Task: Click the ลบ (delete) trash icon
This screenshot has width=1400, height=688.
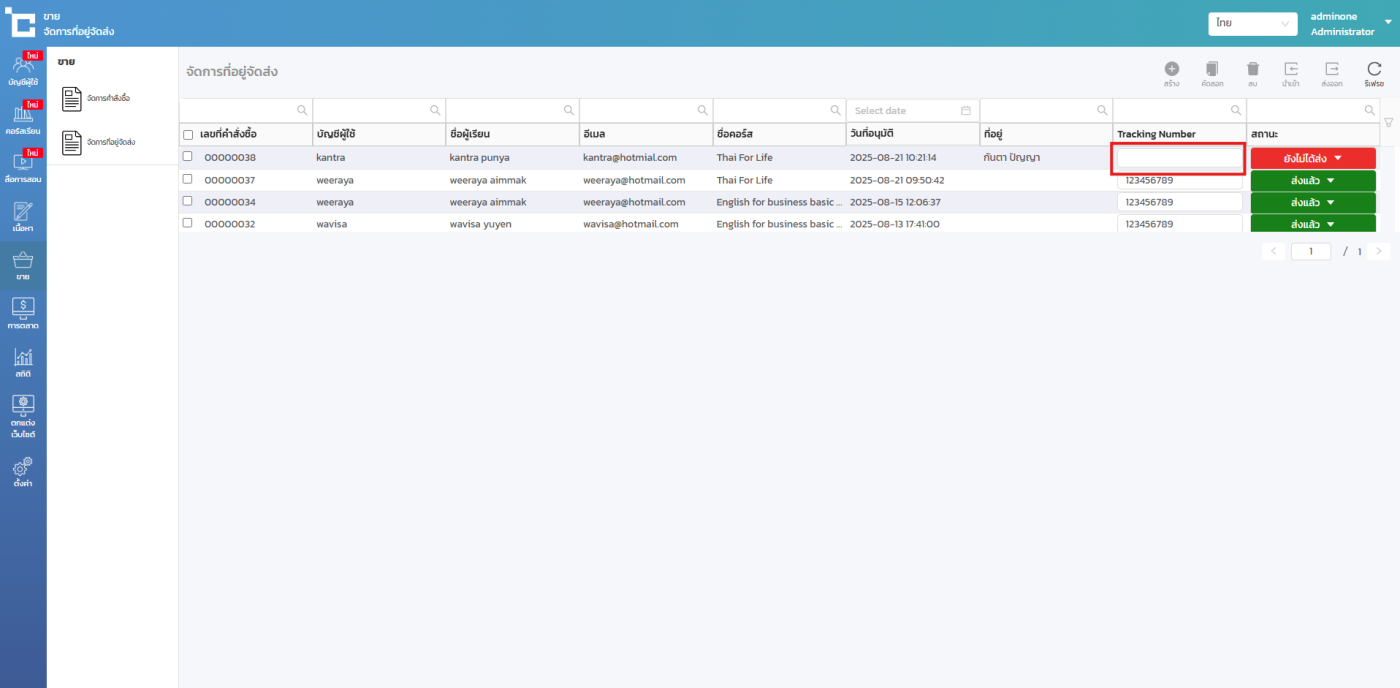Action: coord(1252,70)
